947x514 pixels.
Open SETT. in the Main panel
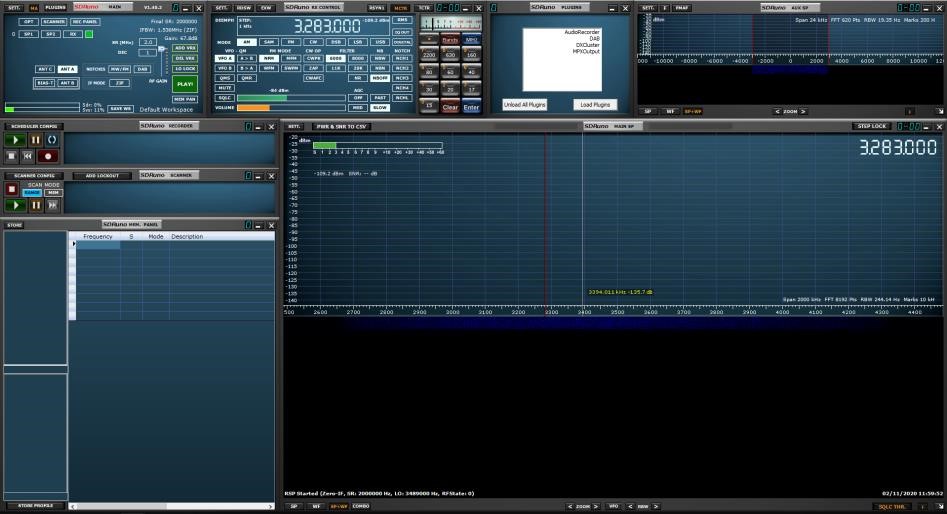pos(14,6)
